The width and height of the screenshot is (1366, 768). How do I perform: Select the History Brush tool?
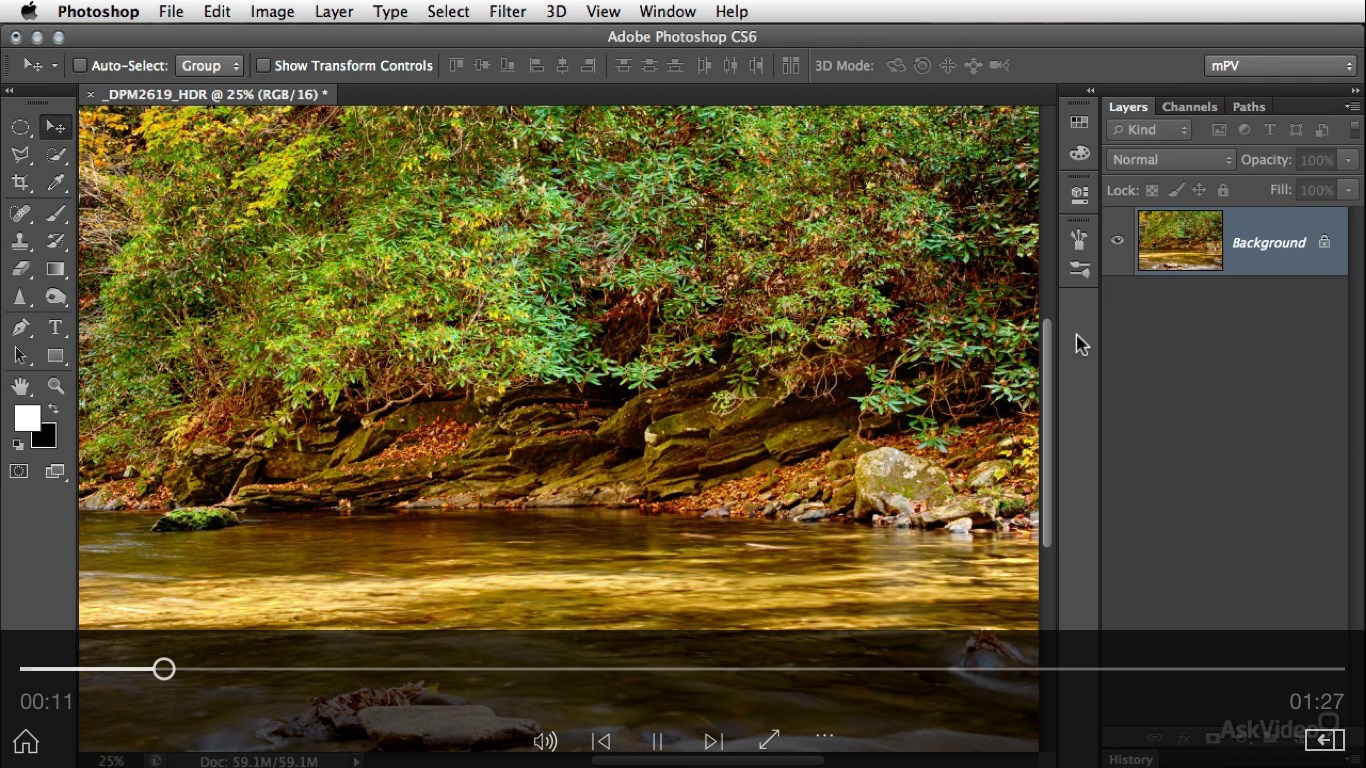pyautogui.click(x=56, y=241)
